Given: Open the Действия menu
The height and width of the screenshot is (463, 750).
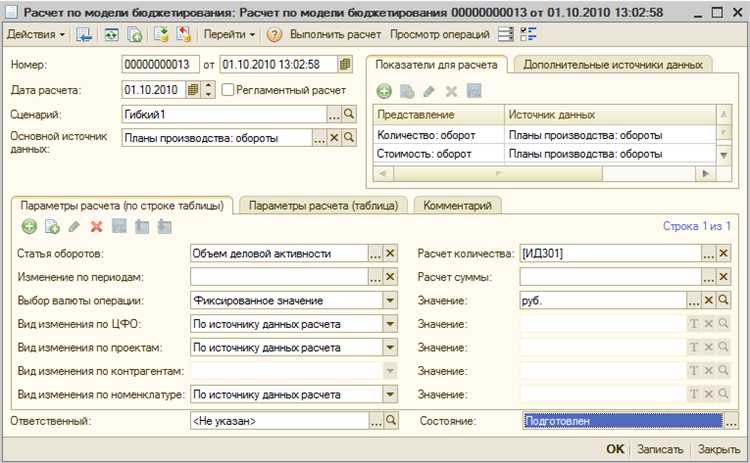Looking at the screenshot, I should click(x=36, y=34).
